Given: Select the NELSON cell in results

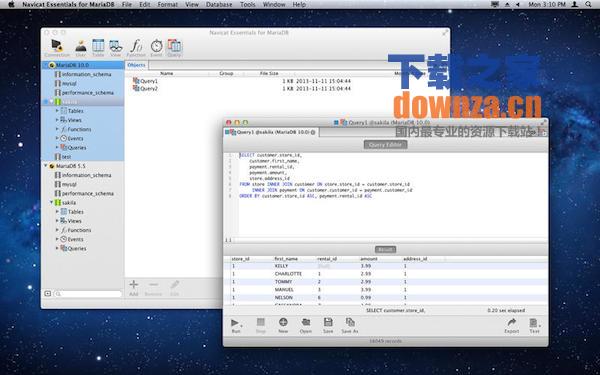Looking at the screenshot, I should (284, 298).
